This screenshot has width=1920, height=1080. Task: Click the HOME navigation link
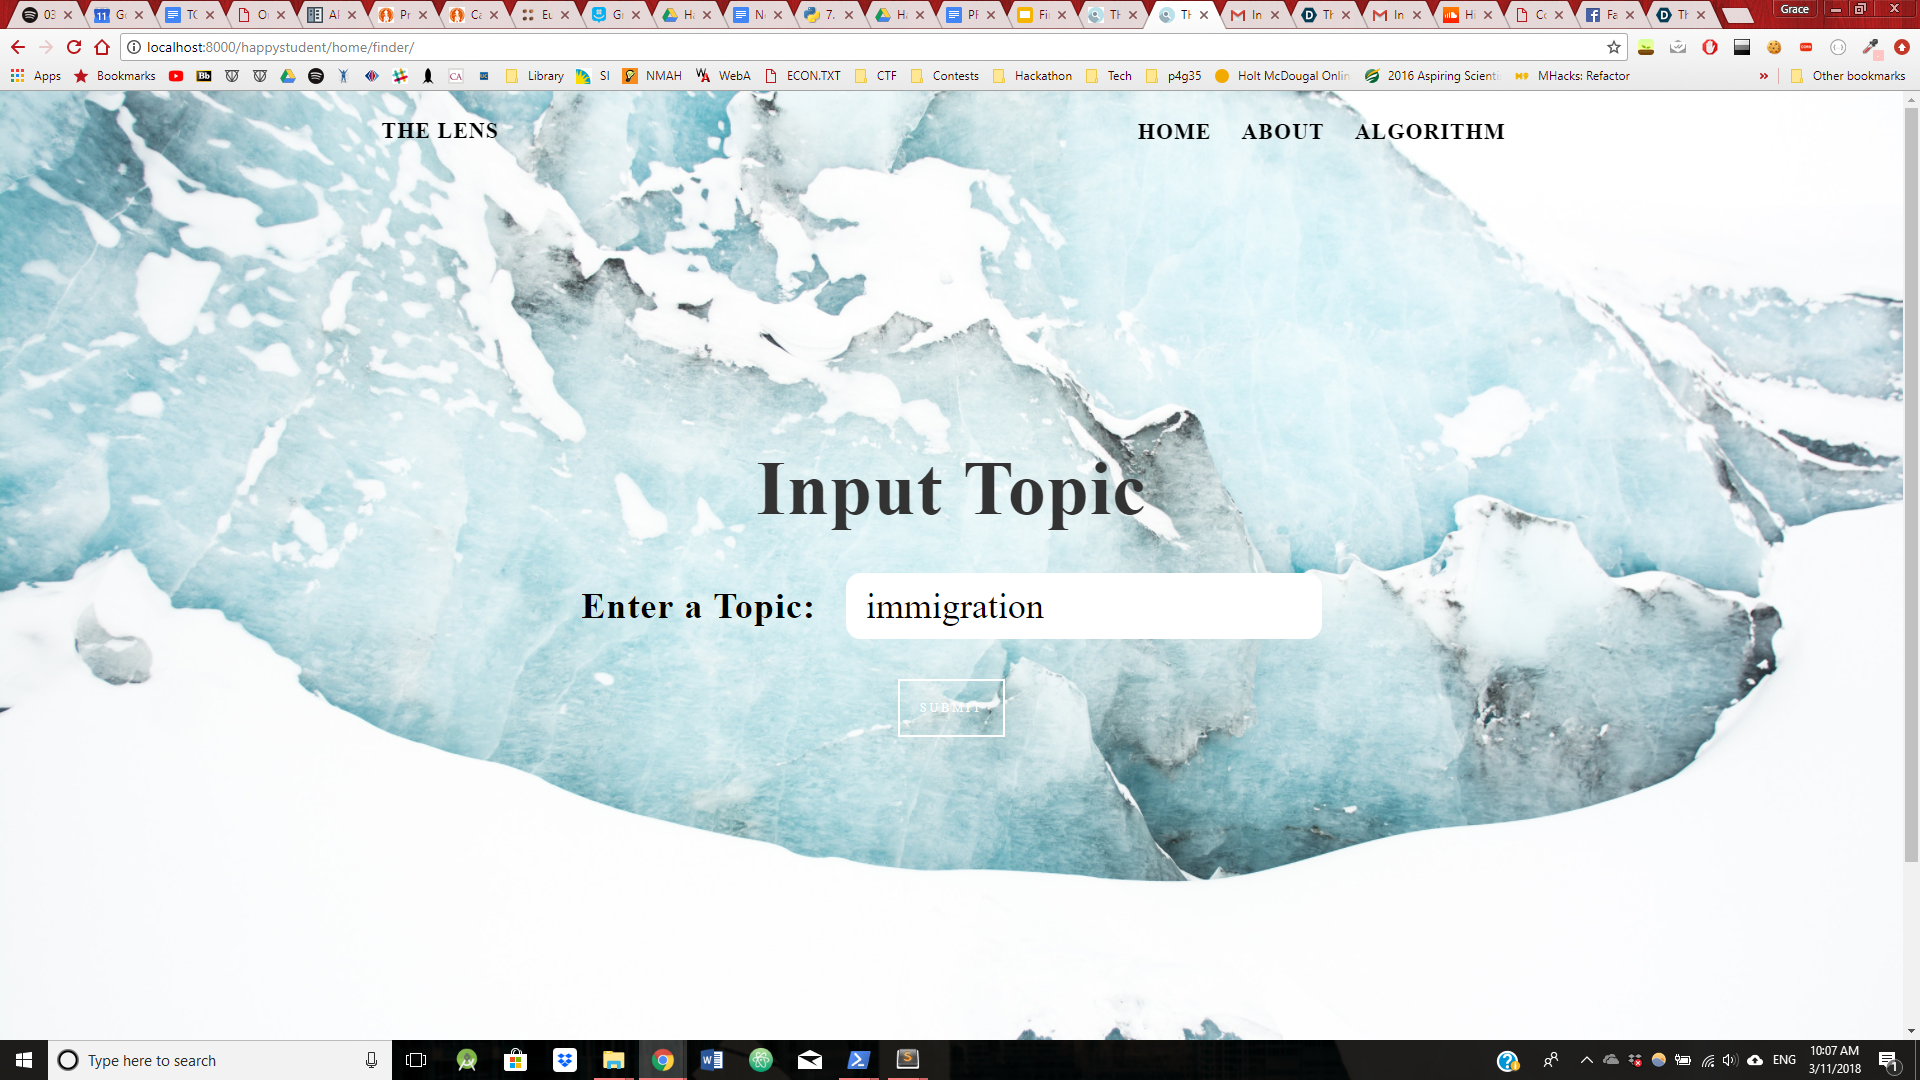click(1173, 132)
